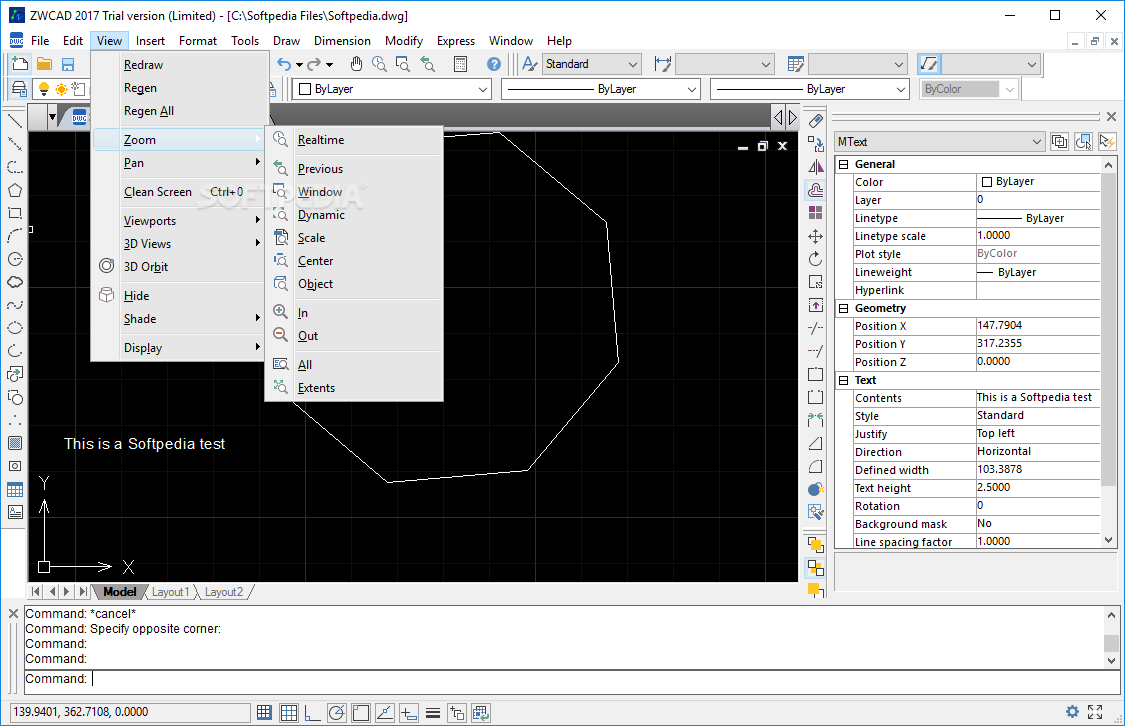Toggle Snap mode in status bar
The image size is (1125, 726).
264,712
